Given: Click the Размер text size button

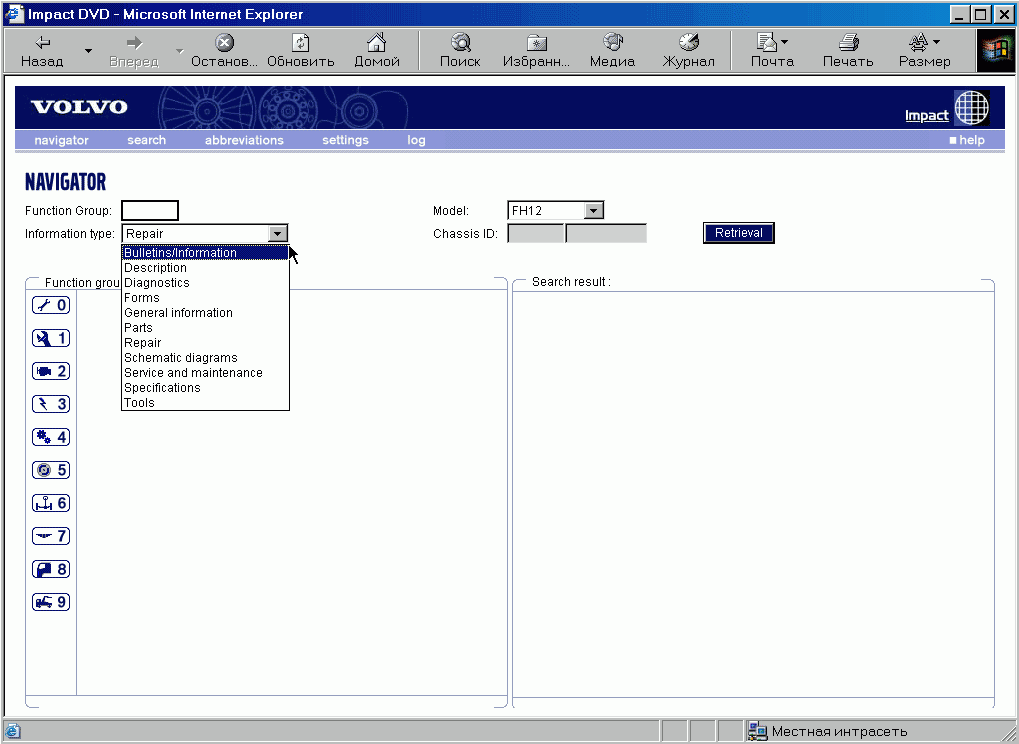Looking at the screenshot, I should point(924,51).
